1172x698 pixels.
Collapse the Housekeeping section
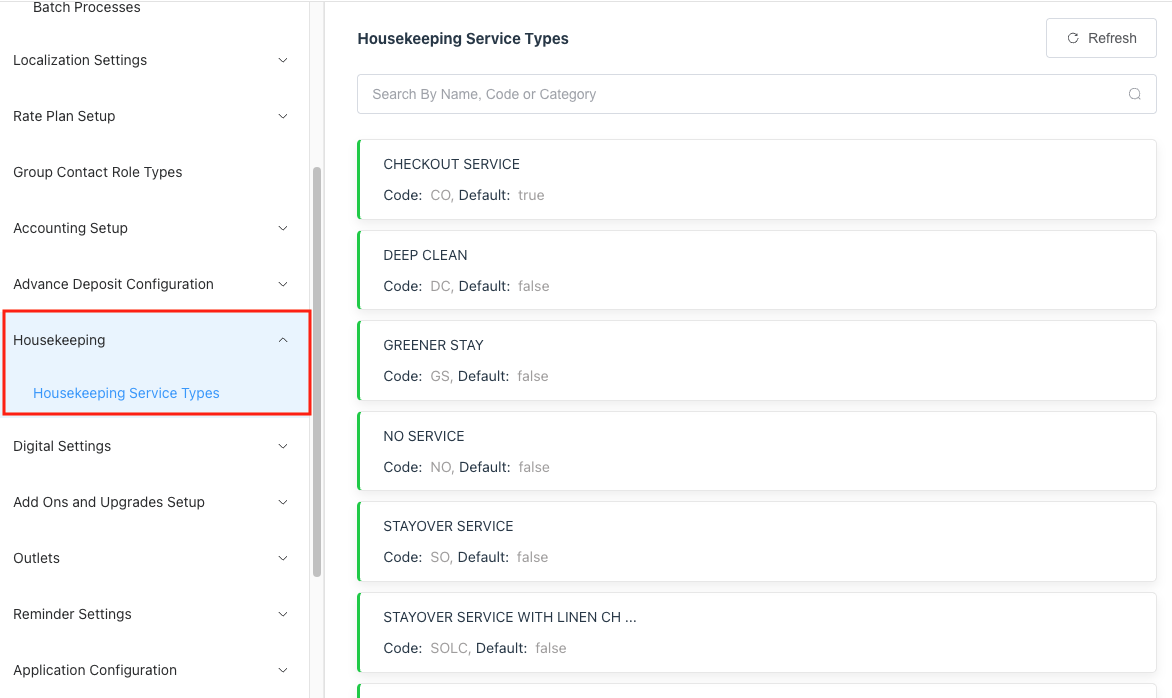[283, 340]
